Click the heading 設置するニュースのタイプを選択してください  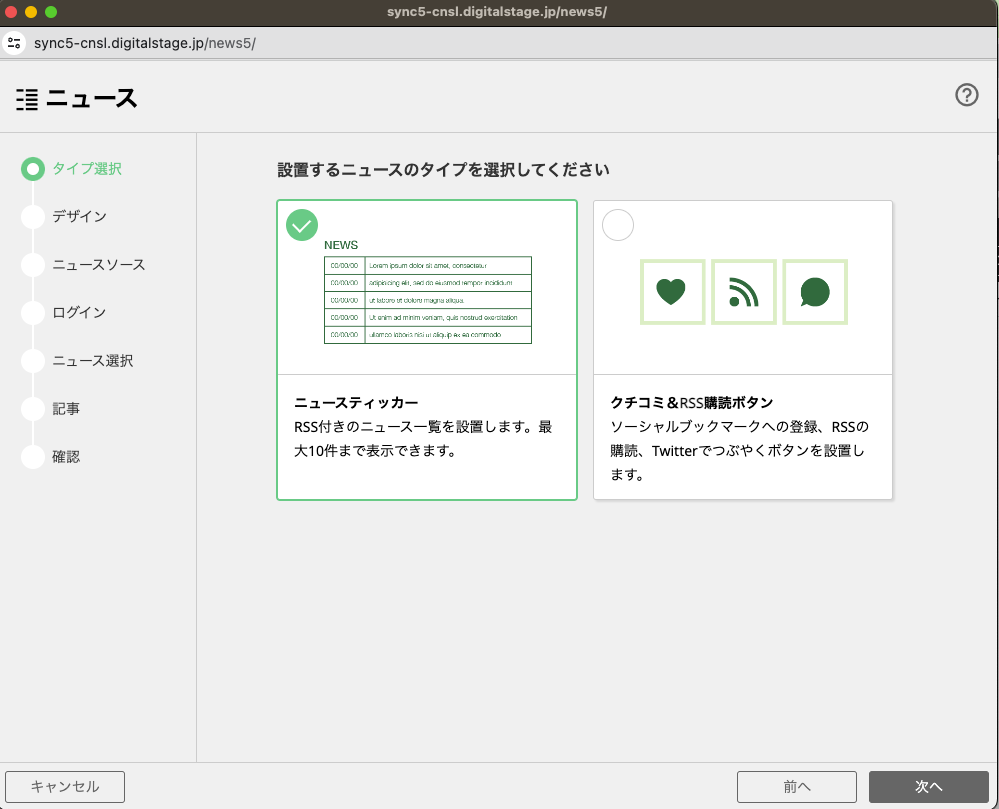(443, 170)
